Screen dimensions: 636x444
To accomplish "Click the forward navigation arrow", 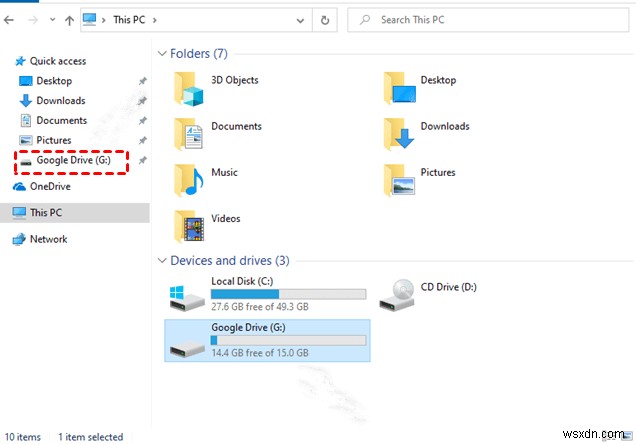I will [x=32, y=19].
